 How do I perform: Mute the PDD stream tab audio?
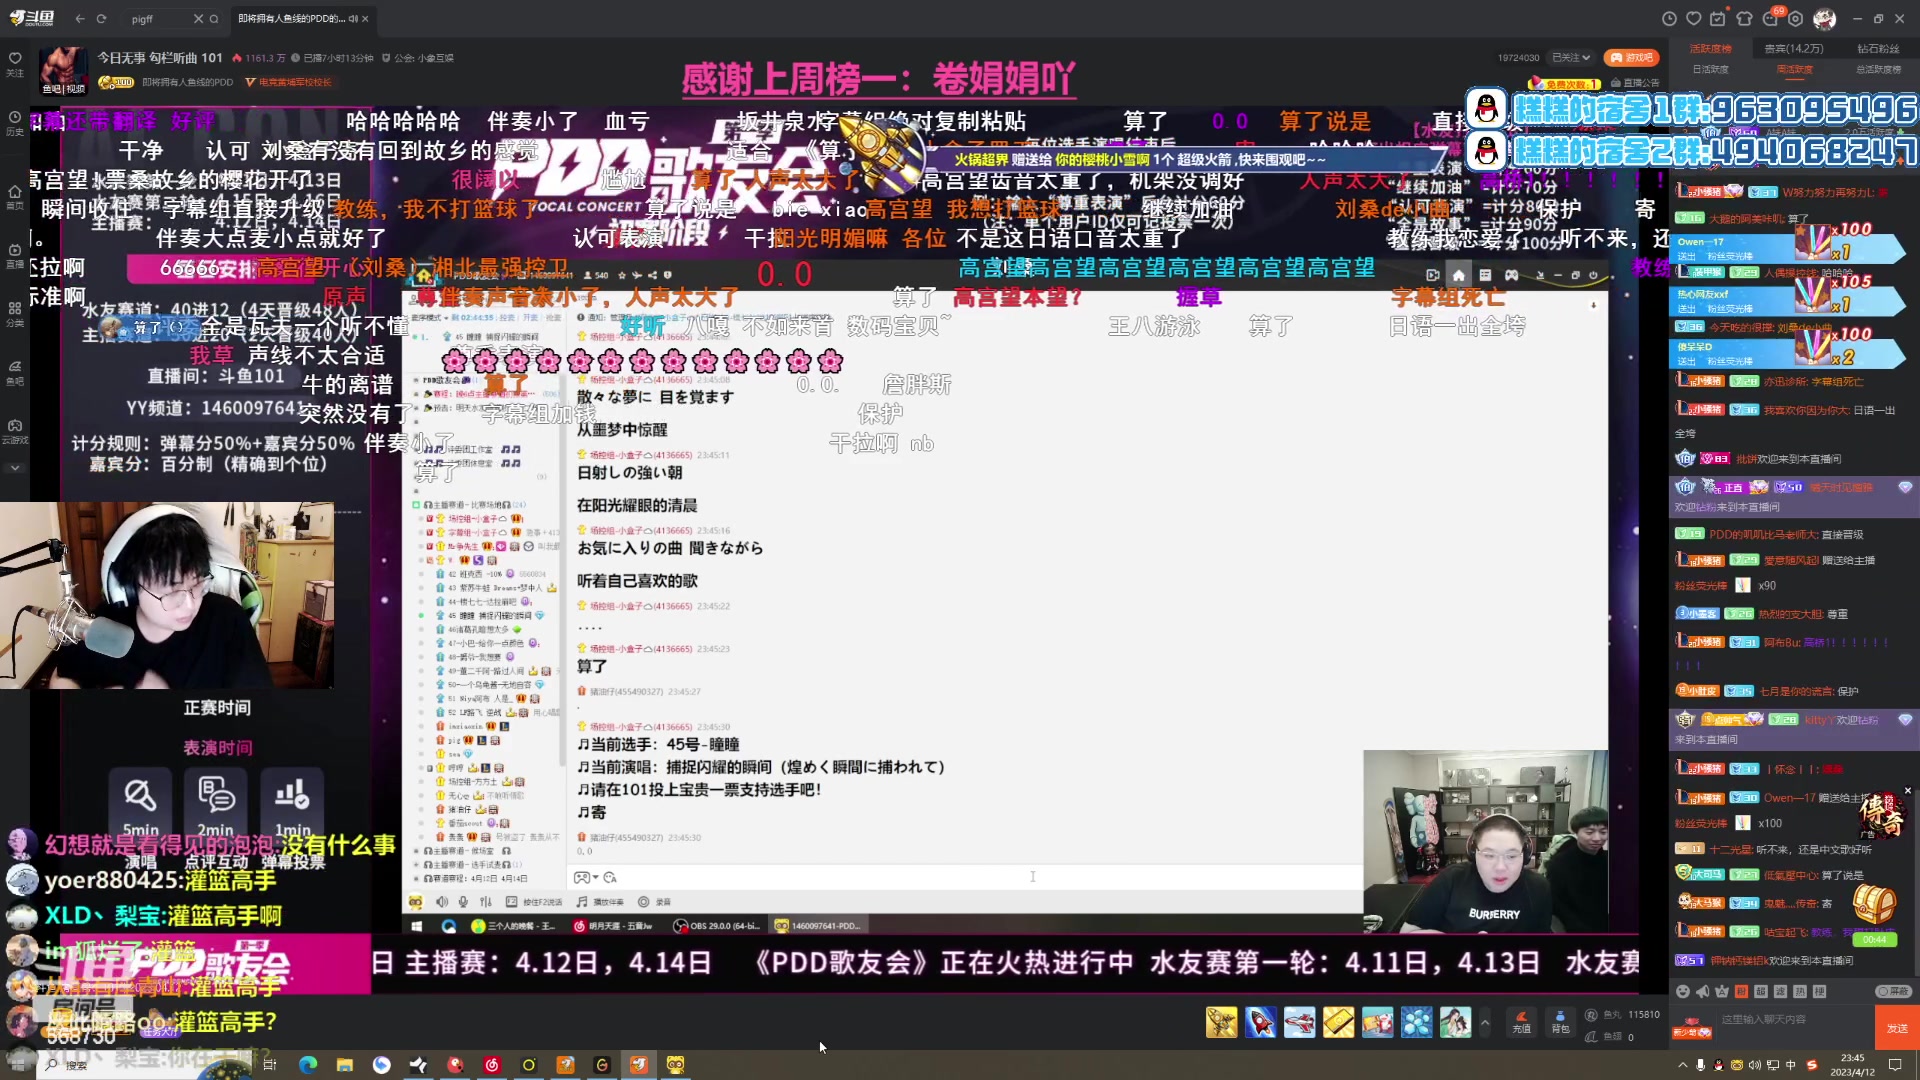(353, 19)
